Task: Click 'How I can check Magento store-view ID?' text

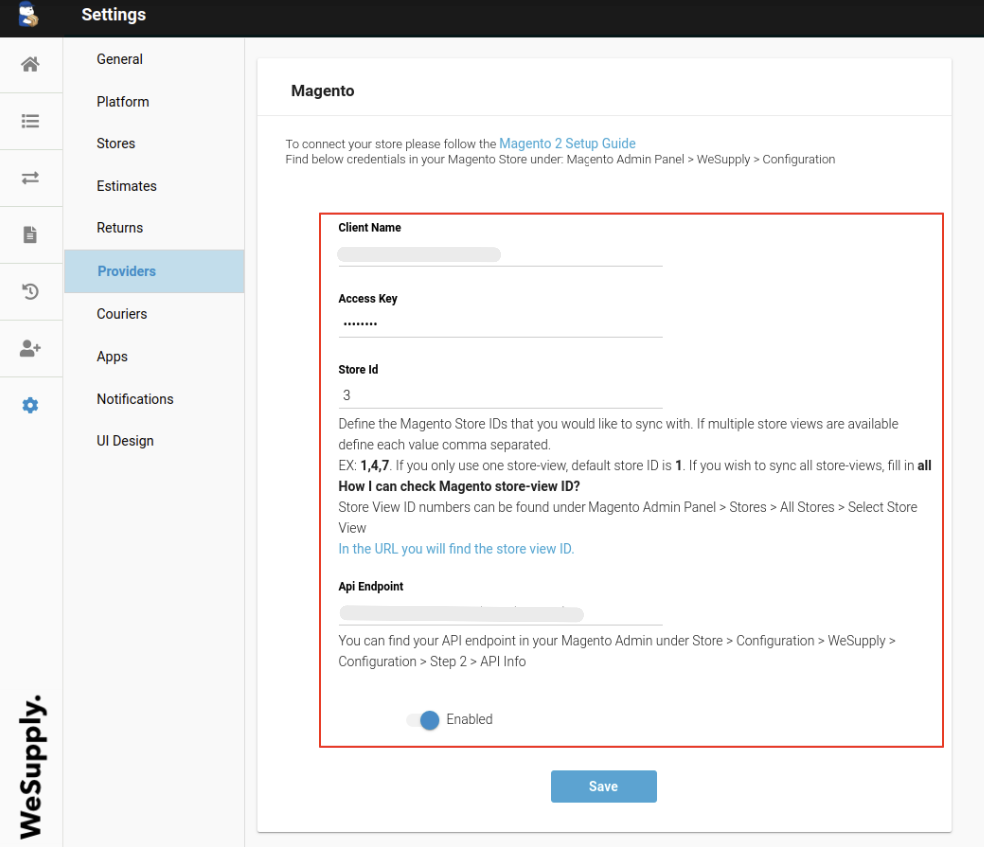Action: pos(459,486)
